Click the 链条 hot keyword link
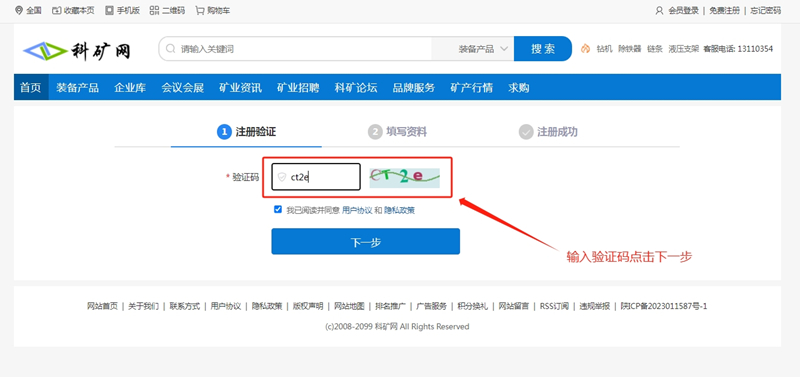800x377 pixels. [655, 49]
